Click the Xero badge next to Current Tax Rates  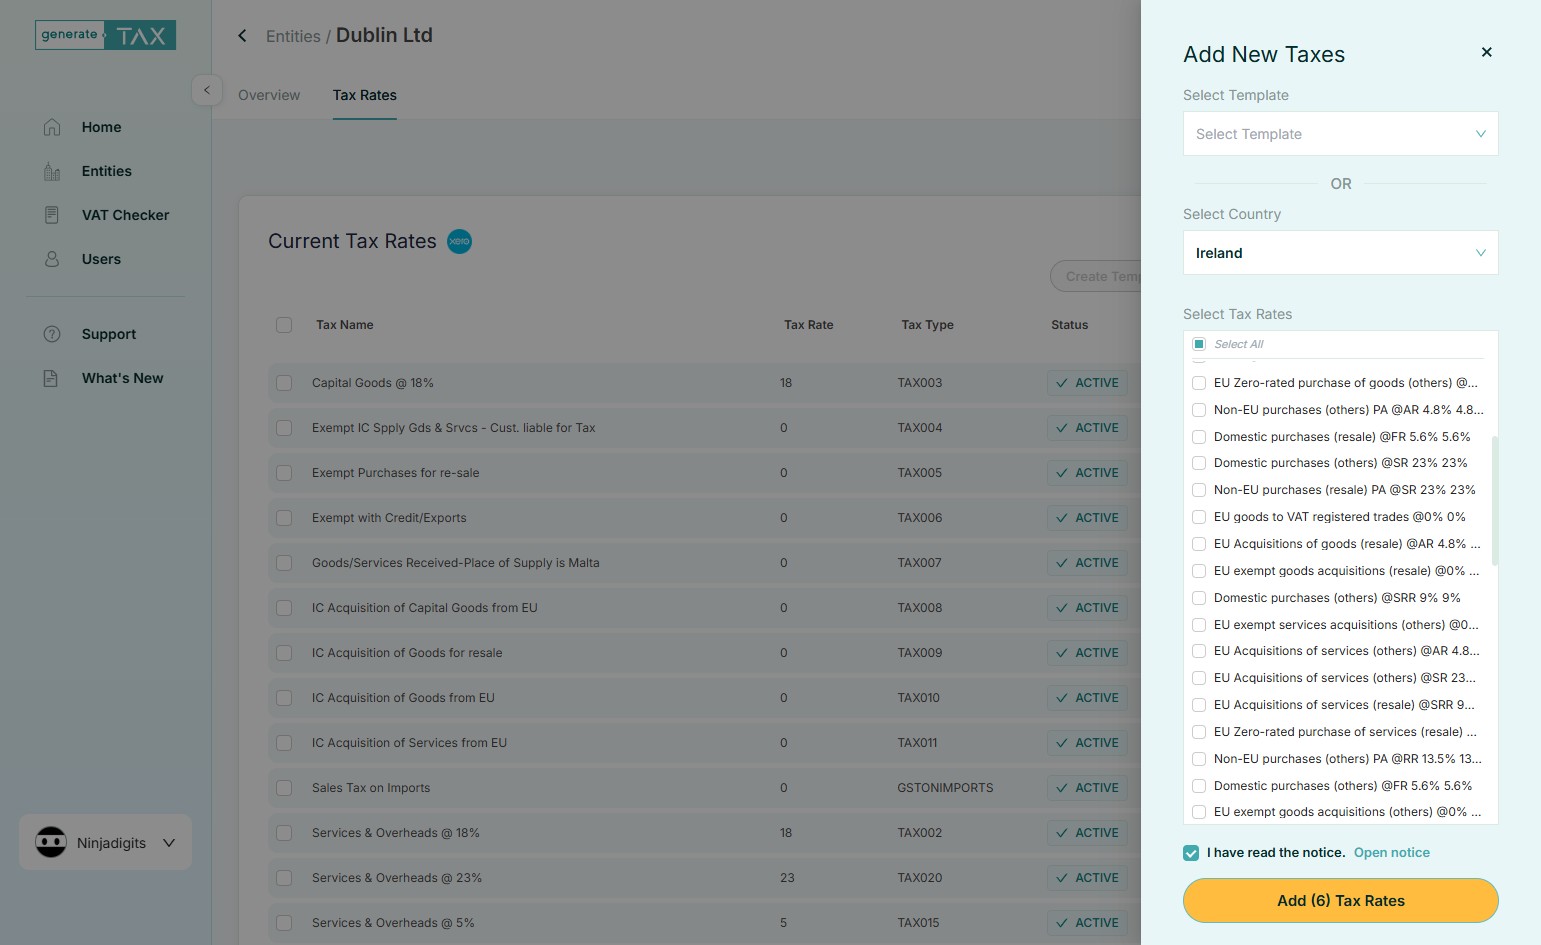[459, 241]
